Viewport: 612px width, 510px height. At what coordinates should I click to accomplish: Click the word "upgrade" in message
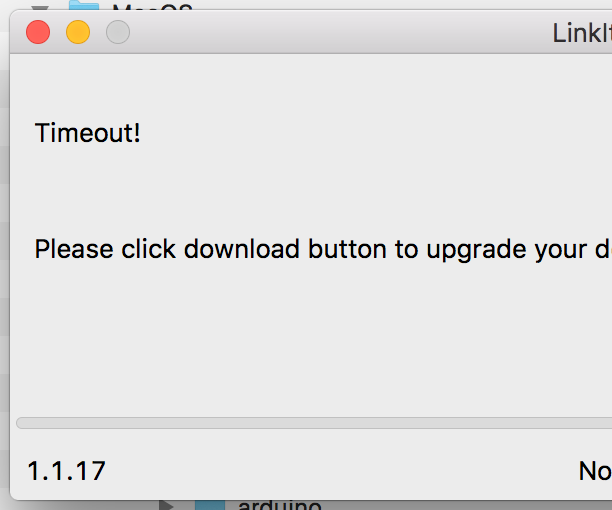473,249
